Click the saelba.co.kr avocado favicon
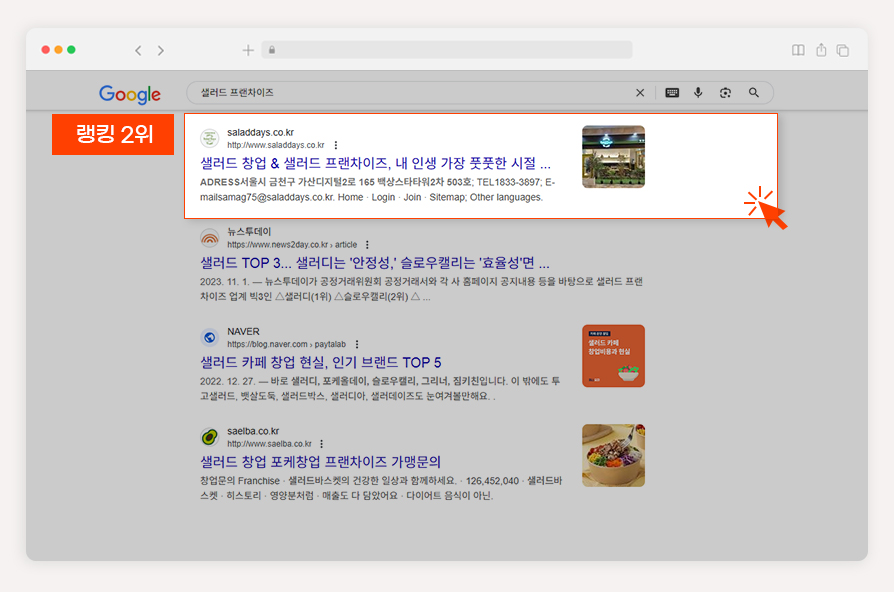894x592 pixels. [209, 437]
